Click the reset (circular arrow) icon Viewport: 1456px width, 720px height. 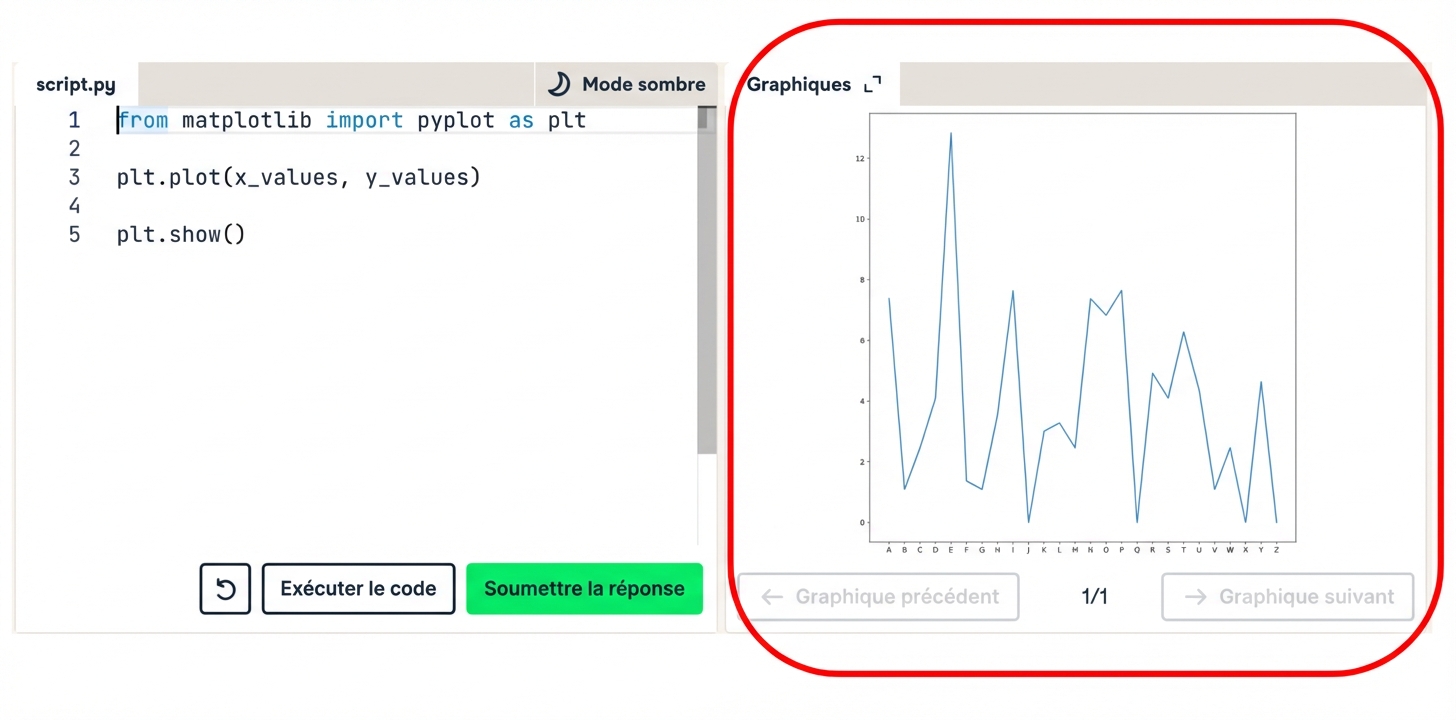click(224, 589)
